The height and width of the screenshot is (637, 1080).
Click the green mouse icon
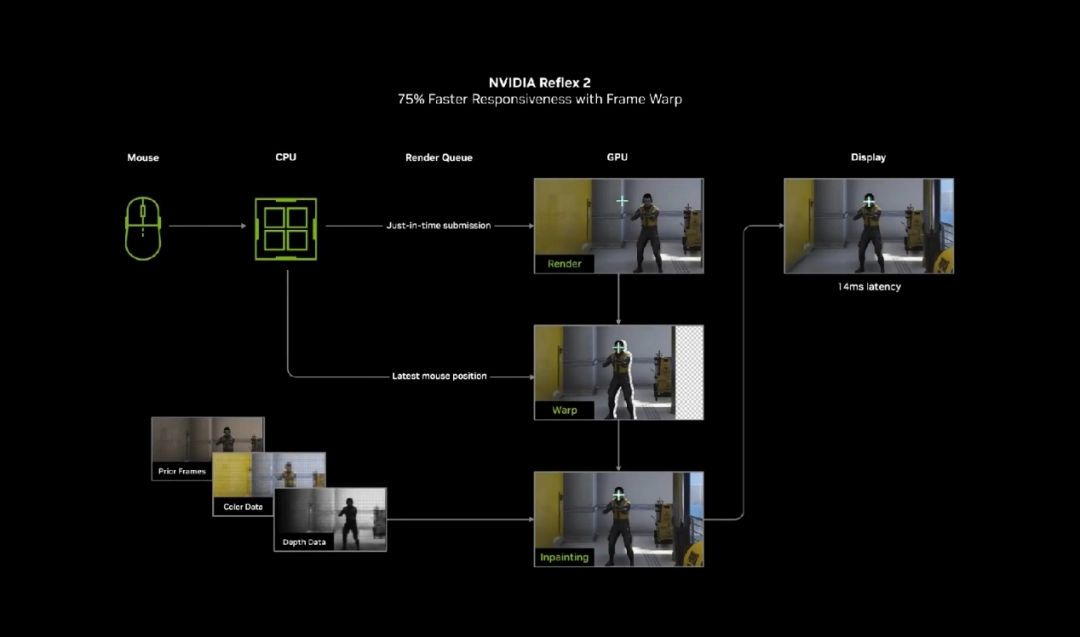tap(143, 229)
